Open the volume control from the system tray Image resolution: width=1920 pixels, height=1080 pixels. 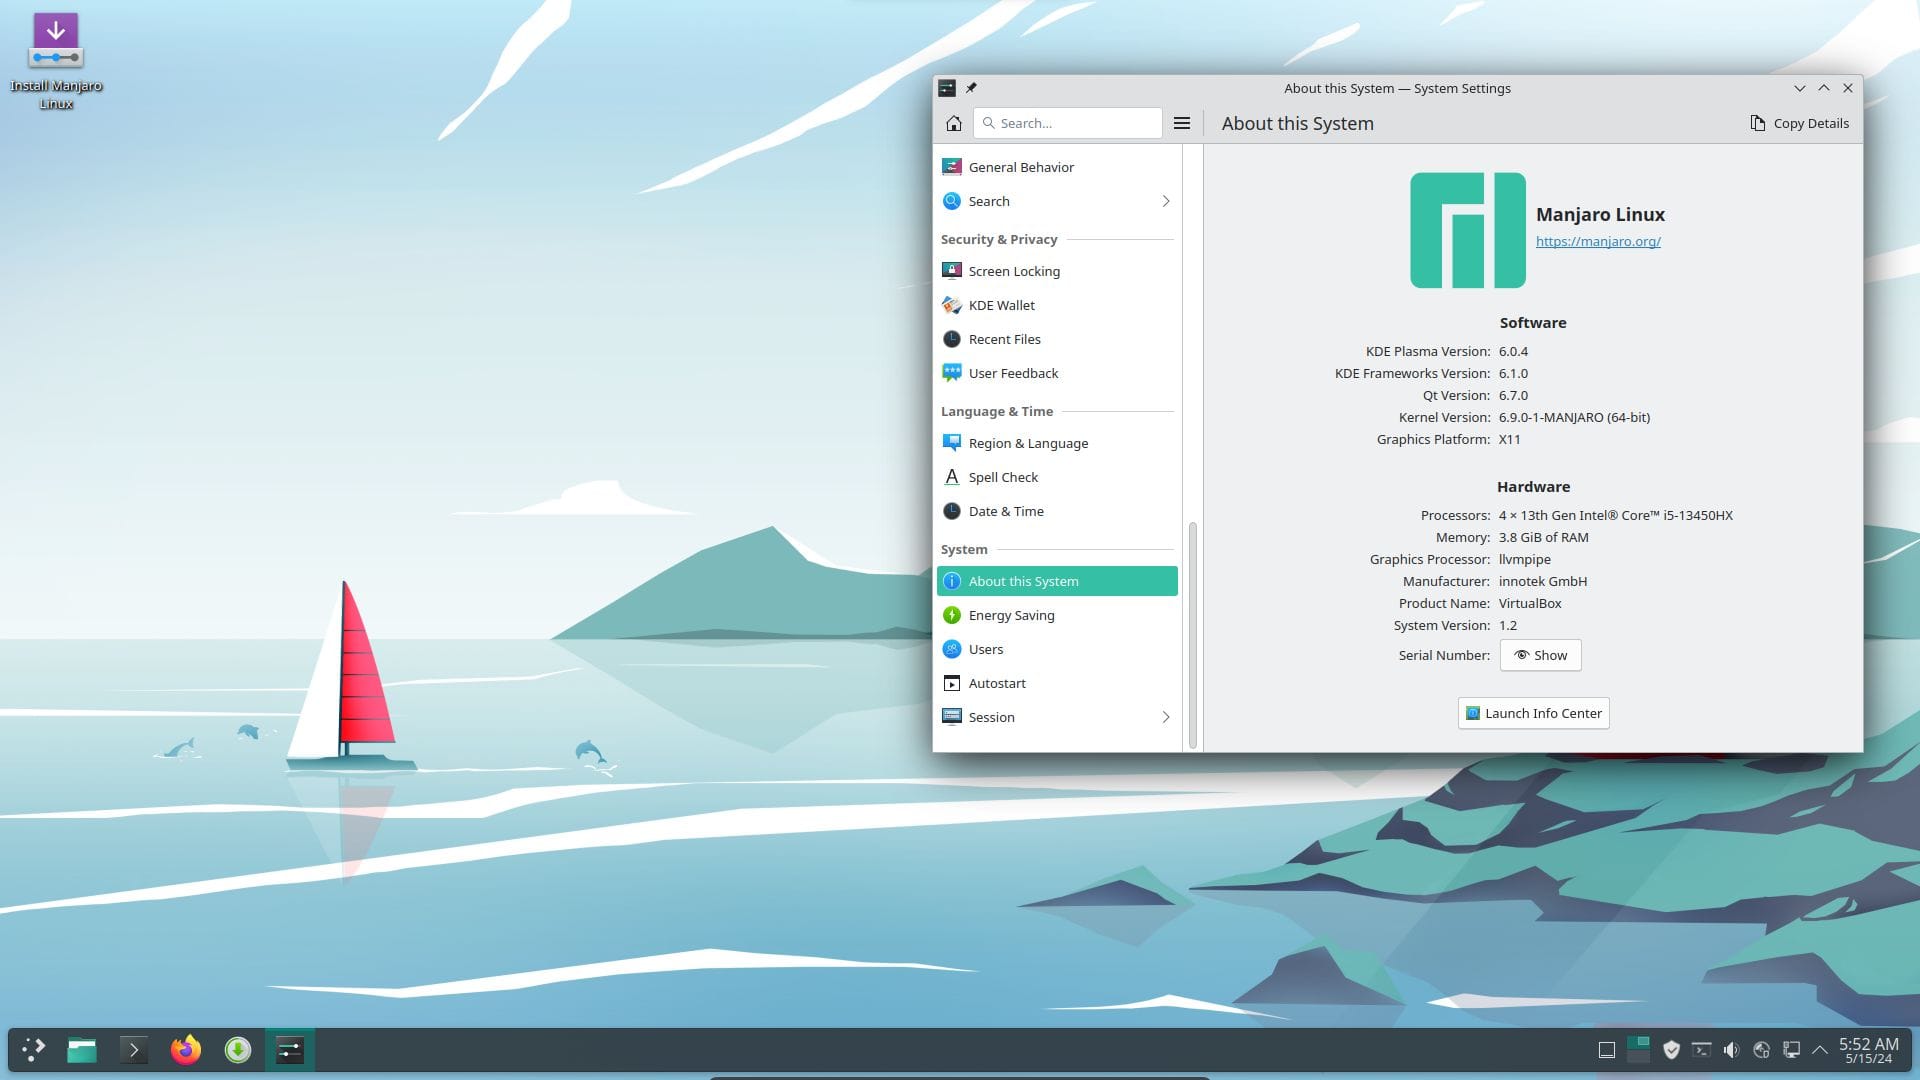(x=1731, y=1050)
